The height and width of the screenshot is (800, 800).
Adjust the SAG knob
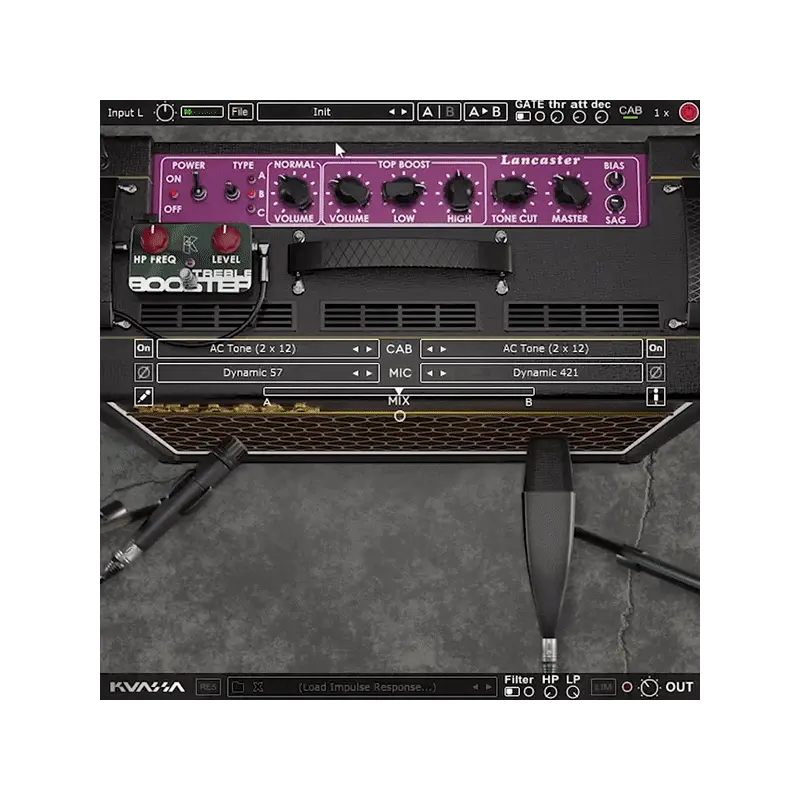[x=615, y=204]
